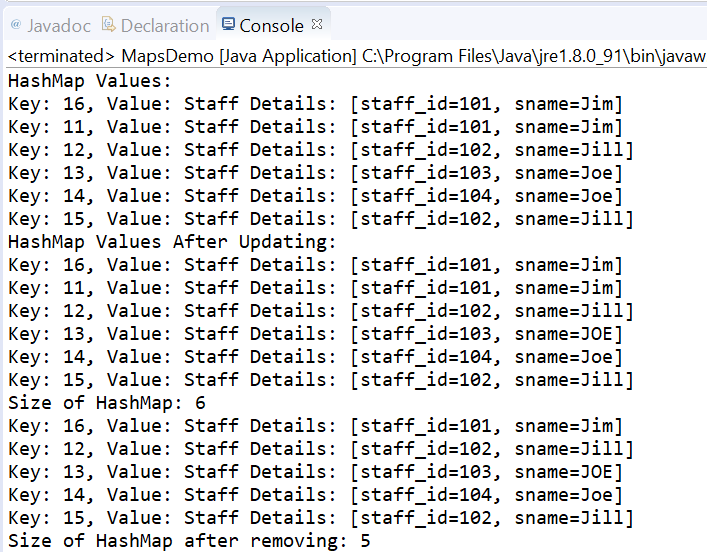Click the Key: 13 line showing sname=Joe
Image resolution: width=707 pixels, height=552 pixels.
coord(315,173)
